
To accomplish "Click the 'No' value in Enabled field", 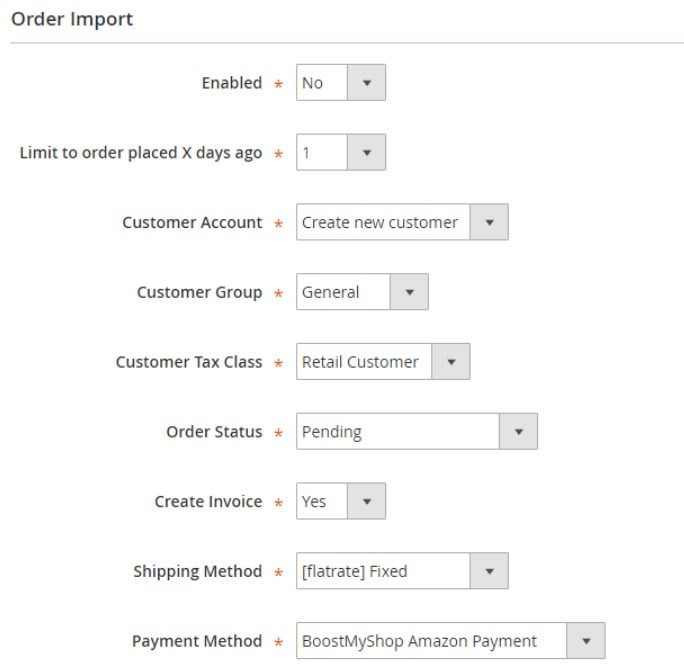I will pyautogui.click(x=312, y=83).
